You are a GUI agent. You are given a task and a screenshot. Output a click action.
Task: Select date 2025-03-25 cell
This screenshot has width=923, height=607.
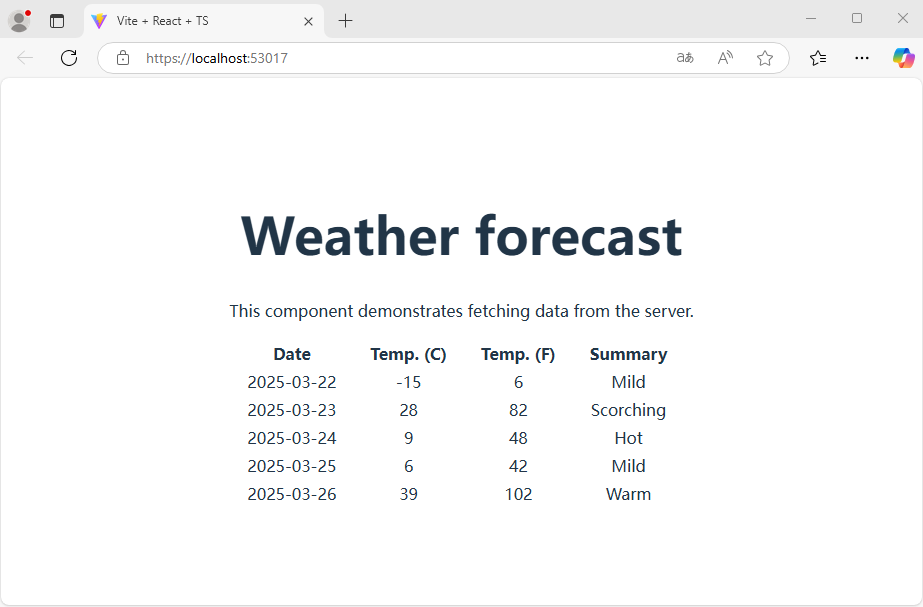292,466
